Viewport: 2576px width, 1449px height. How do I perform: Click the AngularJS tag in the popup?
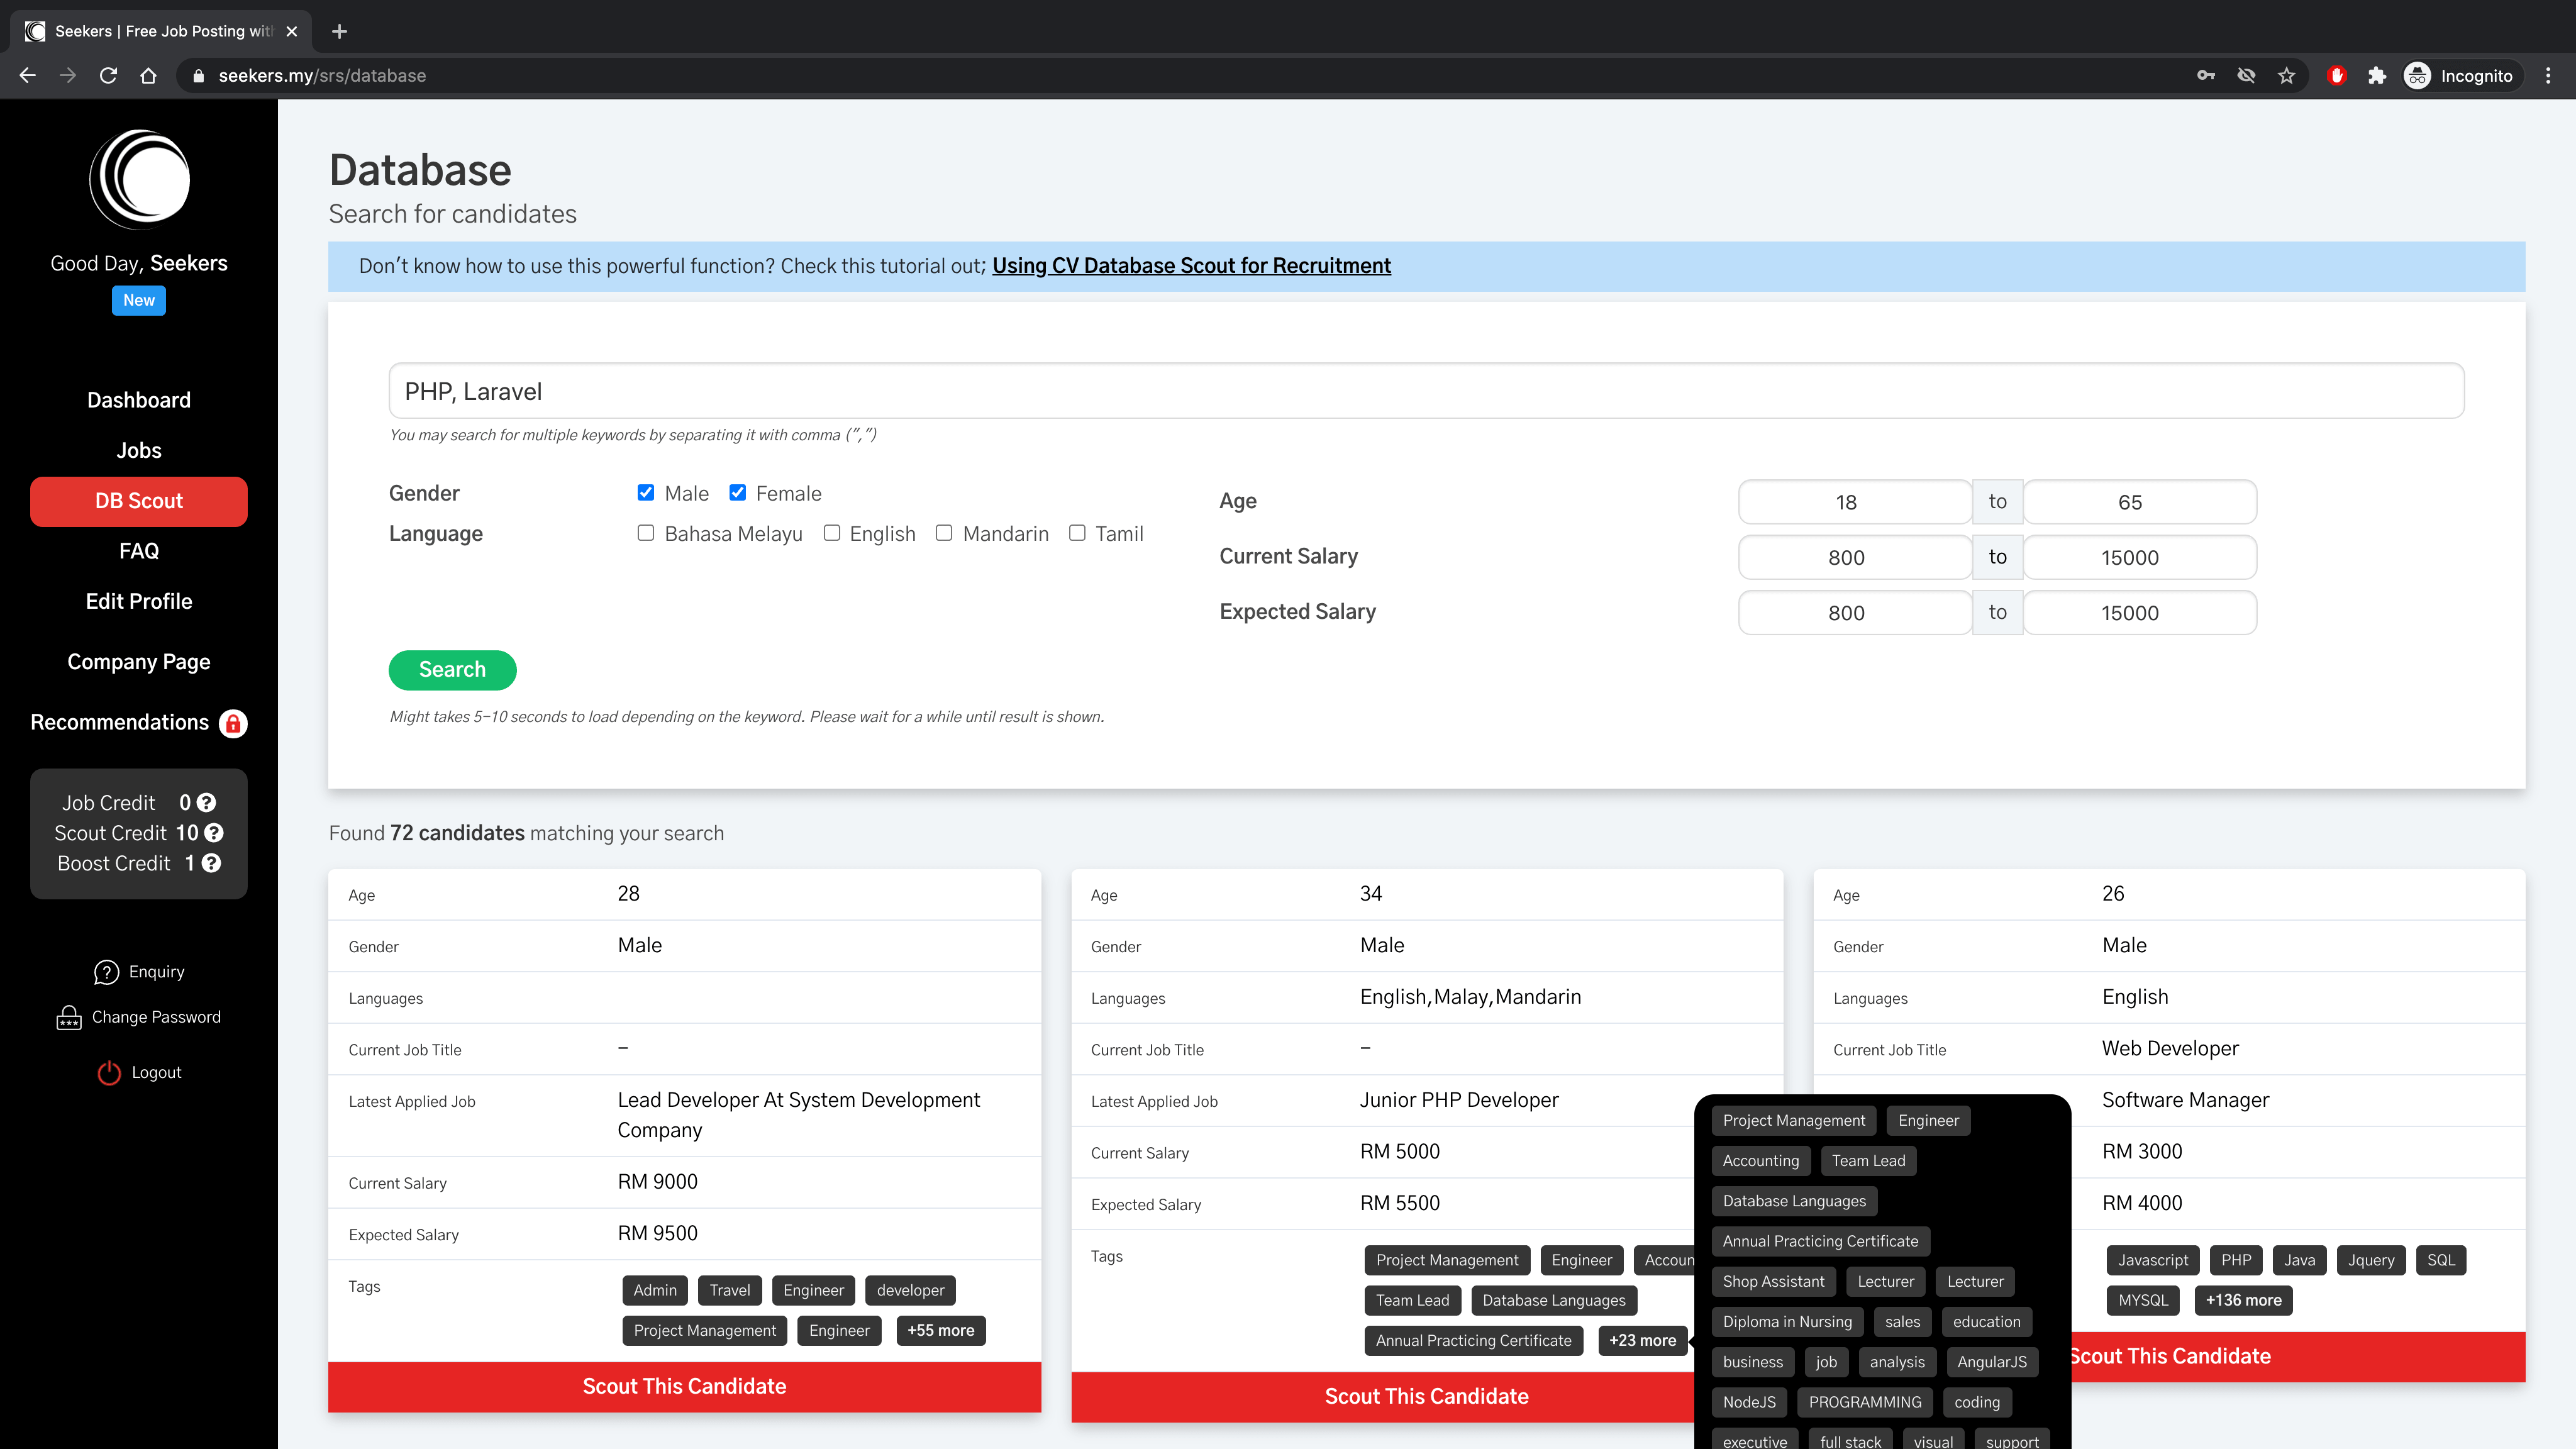[x=1992, y=1362]
